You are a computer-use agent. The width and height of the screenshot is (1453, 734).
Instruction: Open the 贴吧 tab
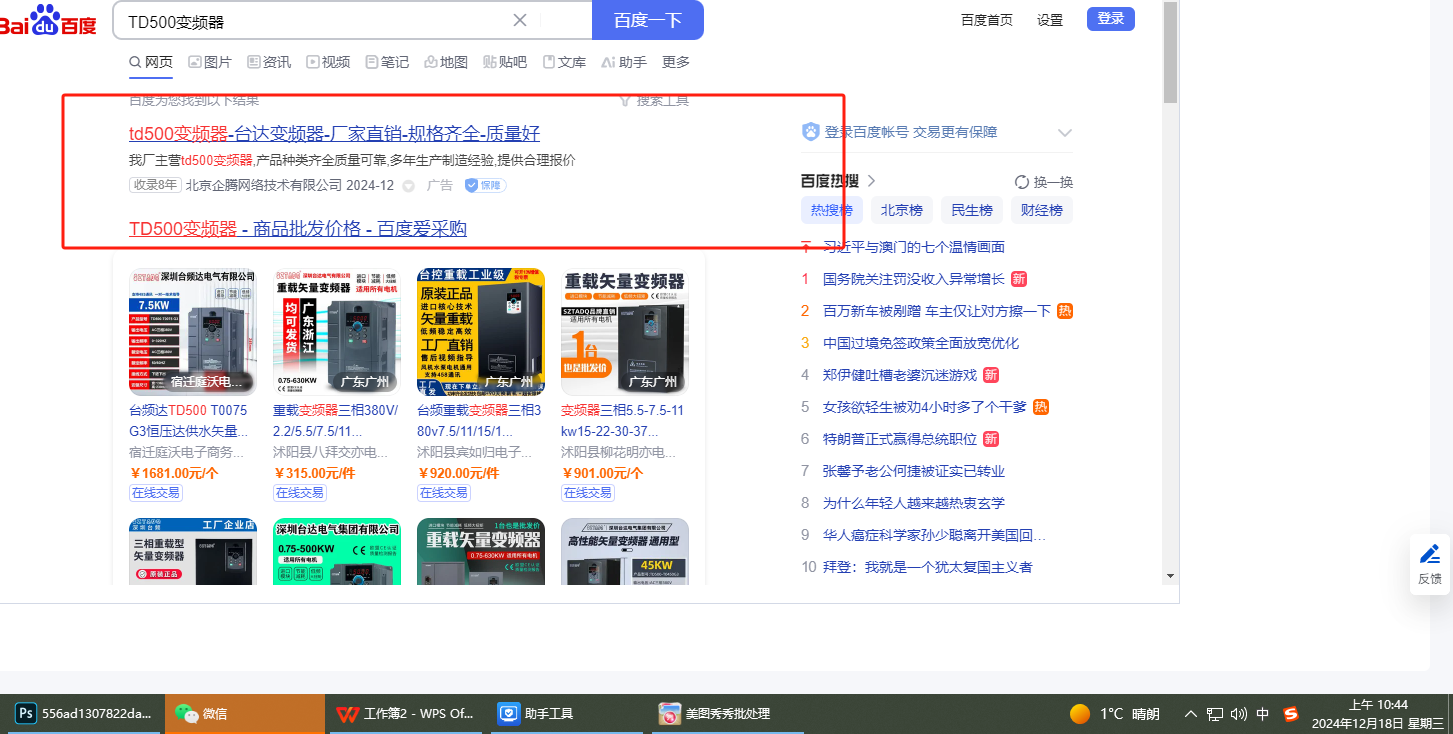pos(505,62)
